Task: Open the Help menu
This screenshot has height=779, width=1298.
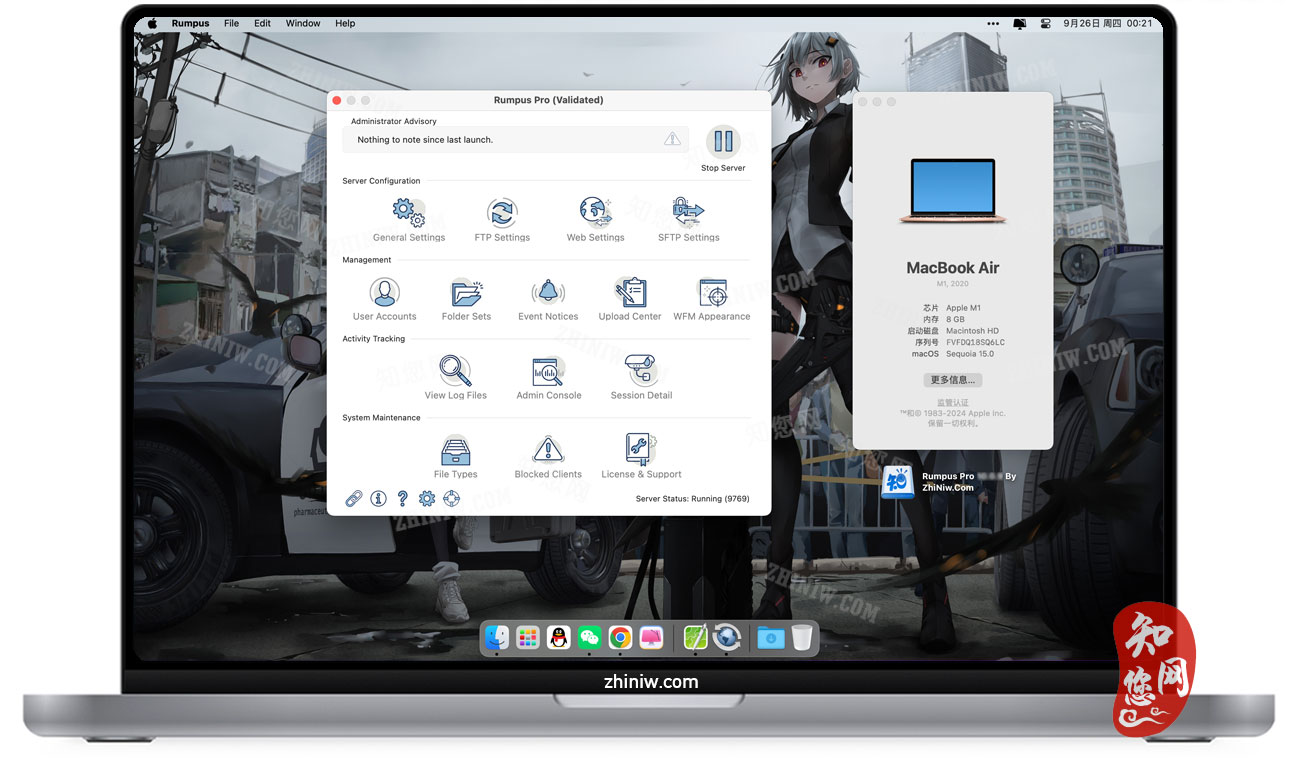Action: point(345,23)
